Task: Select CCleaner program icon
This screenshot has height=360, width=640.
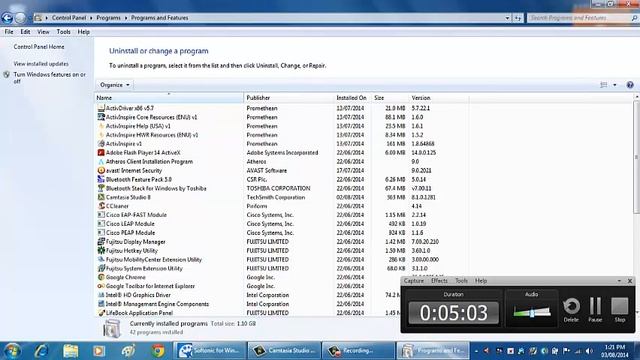Action: [x=101, y=206]
